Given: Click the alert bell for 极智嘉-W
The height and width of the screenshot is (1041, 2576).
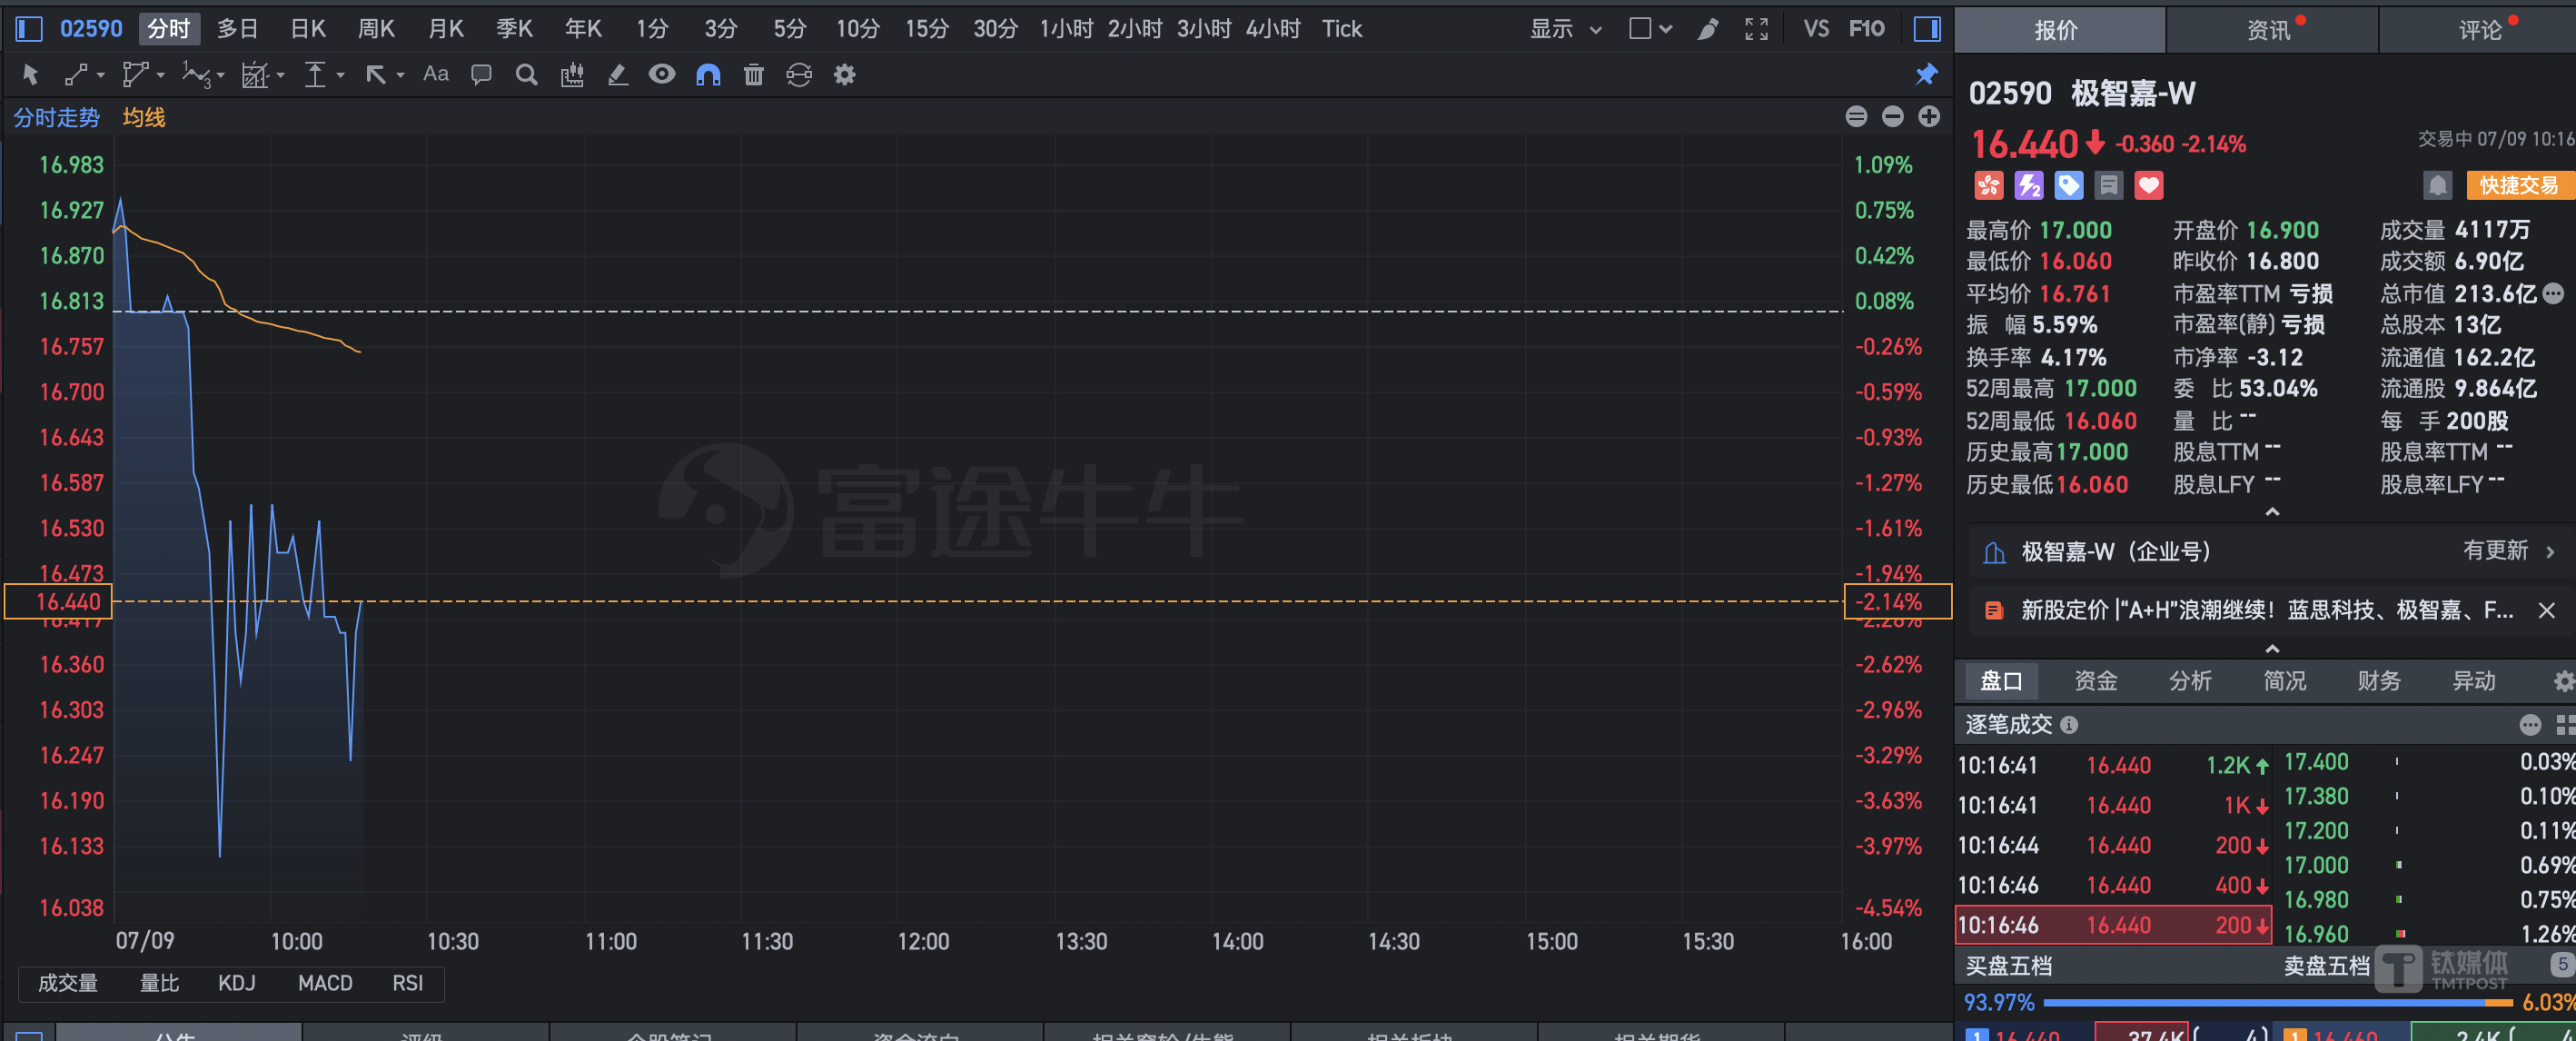Looking at the screenshot, I should click(x=2437, y=185).
